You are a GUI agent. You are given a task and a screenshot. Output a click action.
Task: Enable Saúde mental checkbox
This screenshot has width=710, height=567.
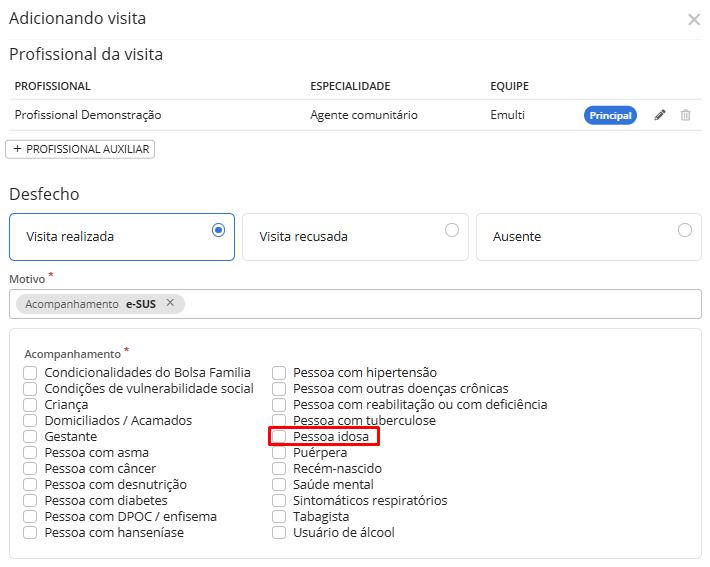tap(279, 485)
